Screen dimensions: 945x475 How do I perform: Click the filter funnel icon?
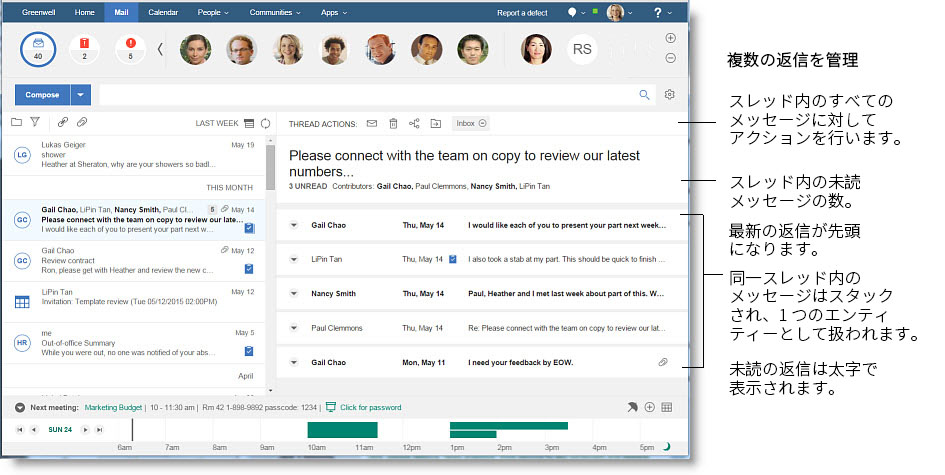(35, 122)
